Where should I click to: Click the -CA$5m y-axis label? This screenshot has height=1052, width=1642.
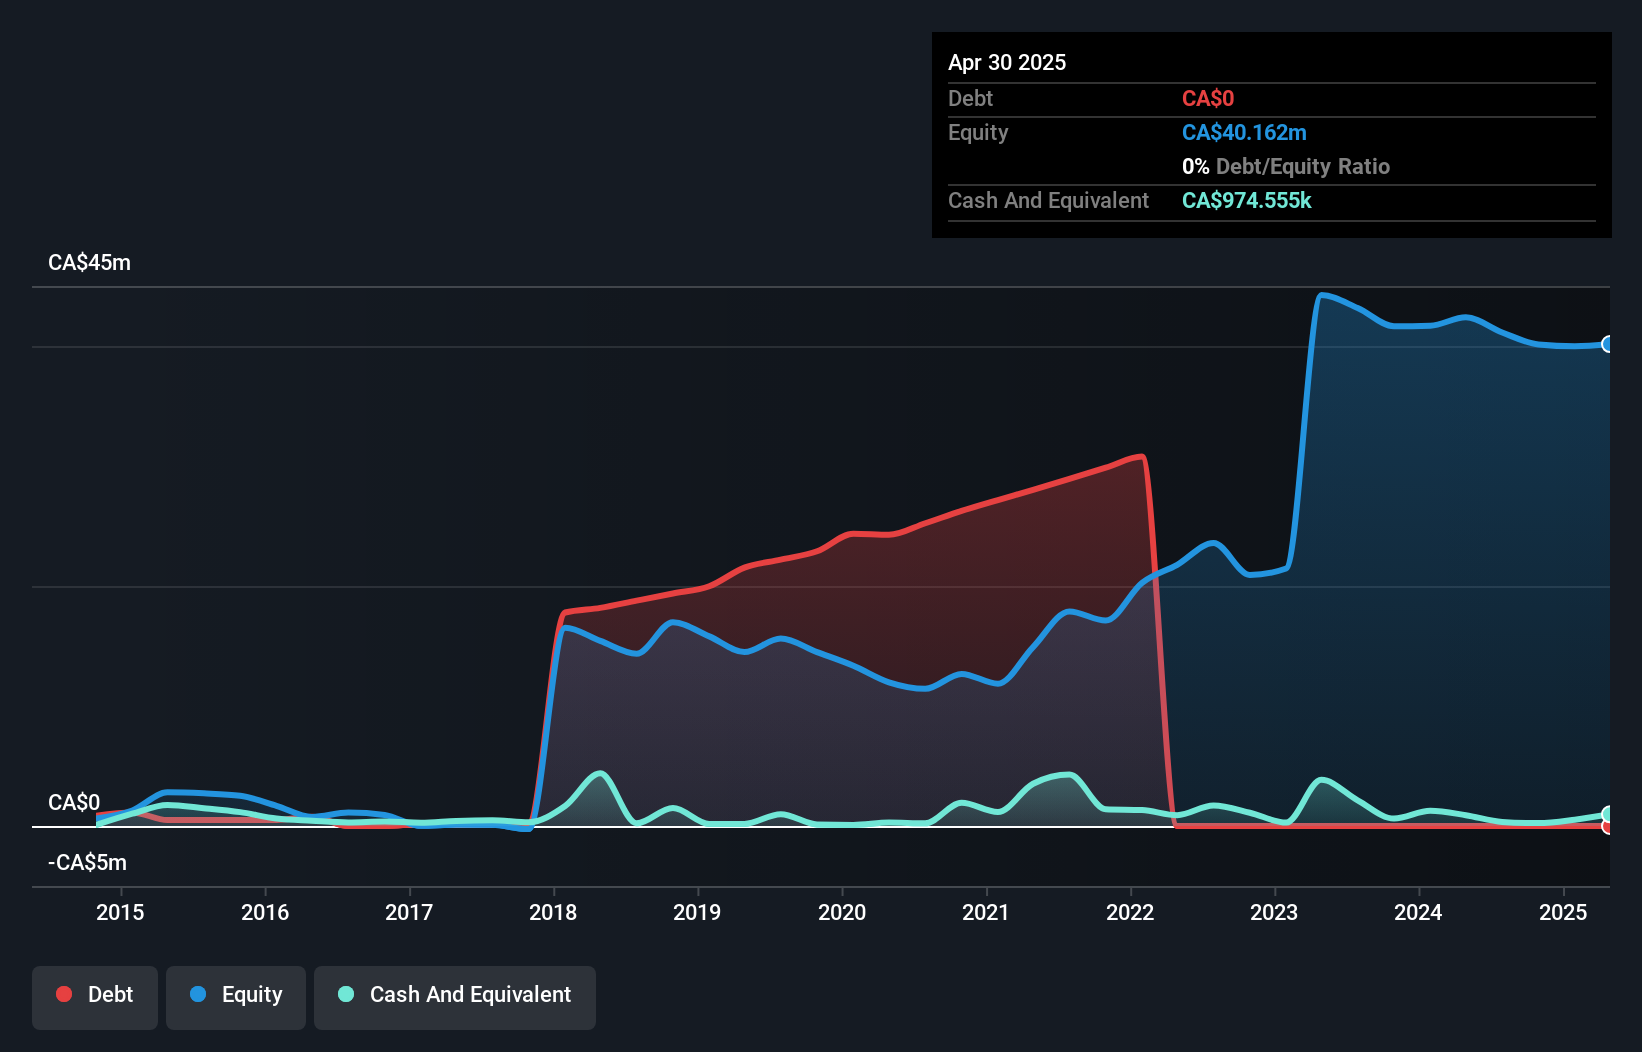pos(87,862)
